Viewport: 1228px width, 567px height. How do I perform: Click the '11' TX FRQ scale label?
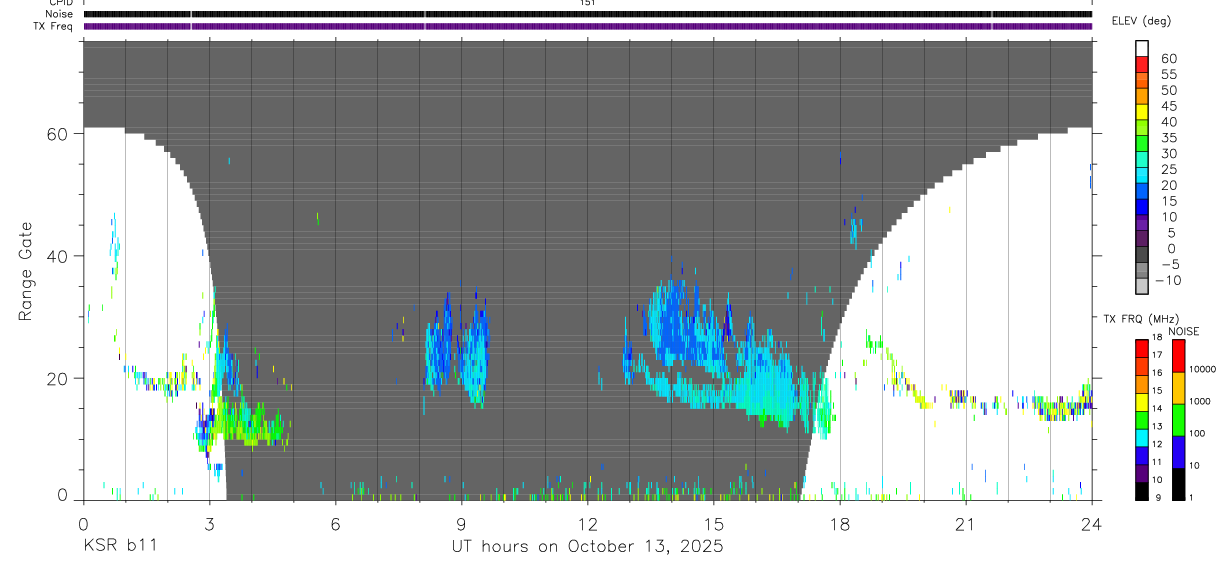click(1157, 462)
